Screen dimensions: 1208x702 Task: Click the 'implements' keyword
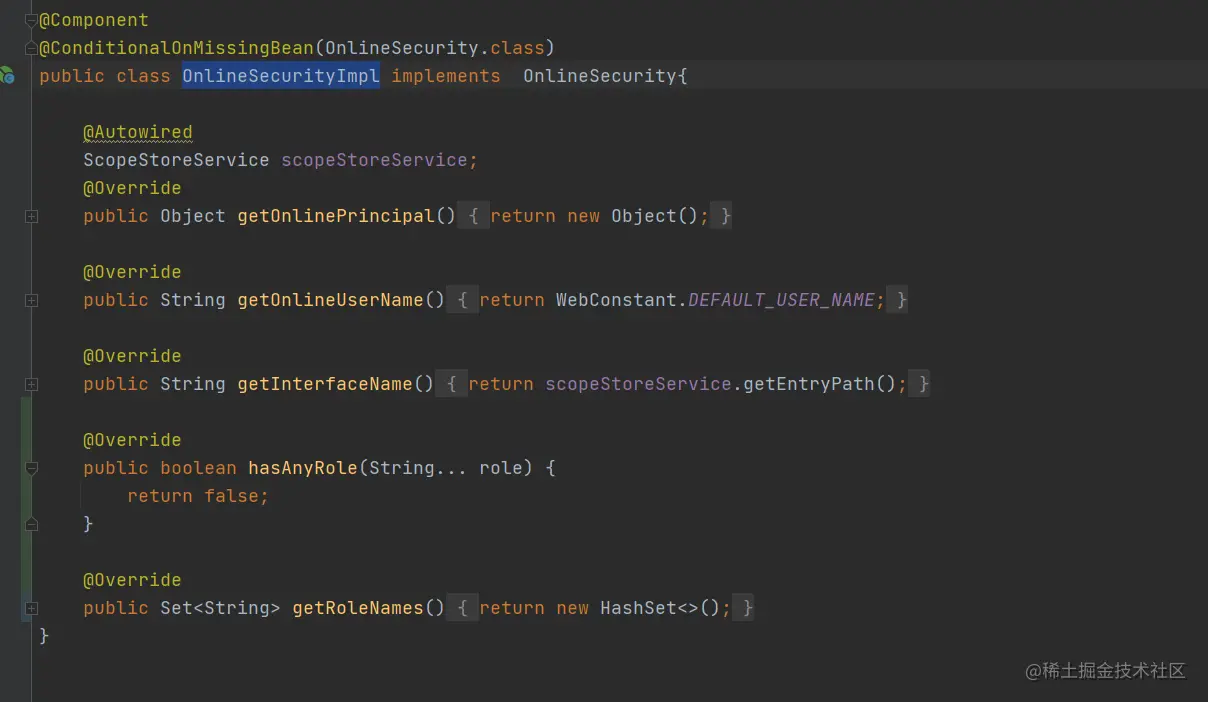[x=446, y=76]
